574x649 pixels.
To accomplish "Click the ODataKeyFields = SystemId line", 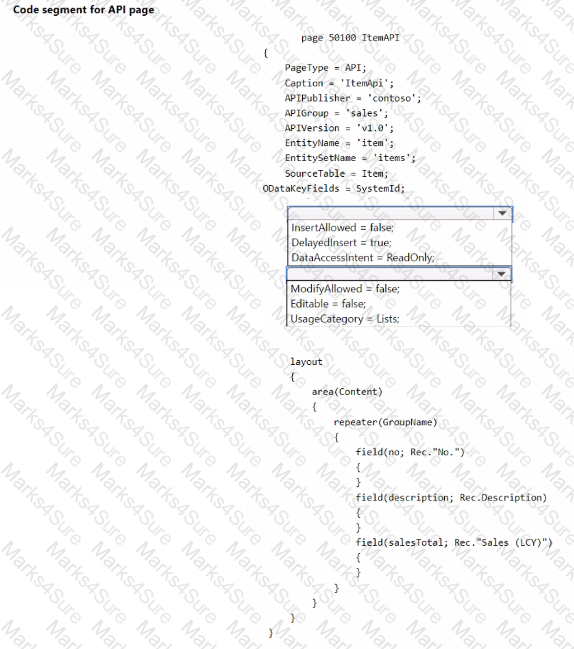I will (334, 188).
